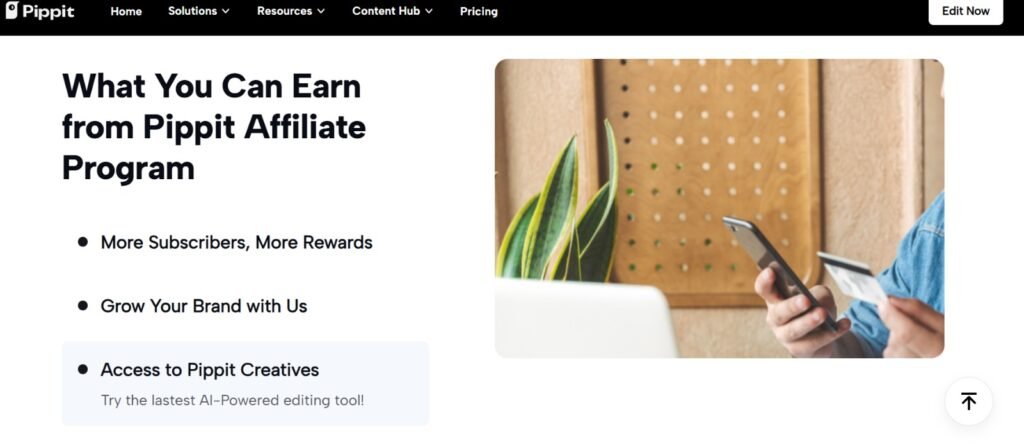Click the scroll-to-top arrow button
This screenshot has height=446, width=1024.
968,401
